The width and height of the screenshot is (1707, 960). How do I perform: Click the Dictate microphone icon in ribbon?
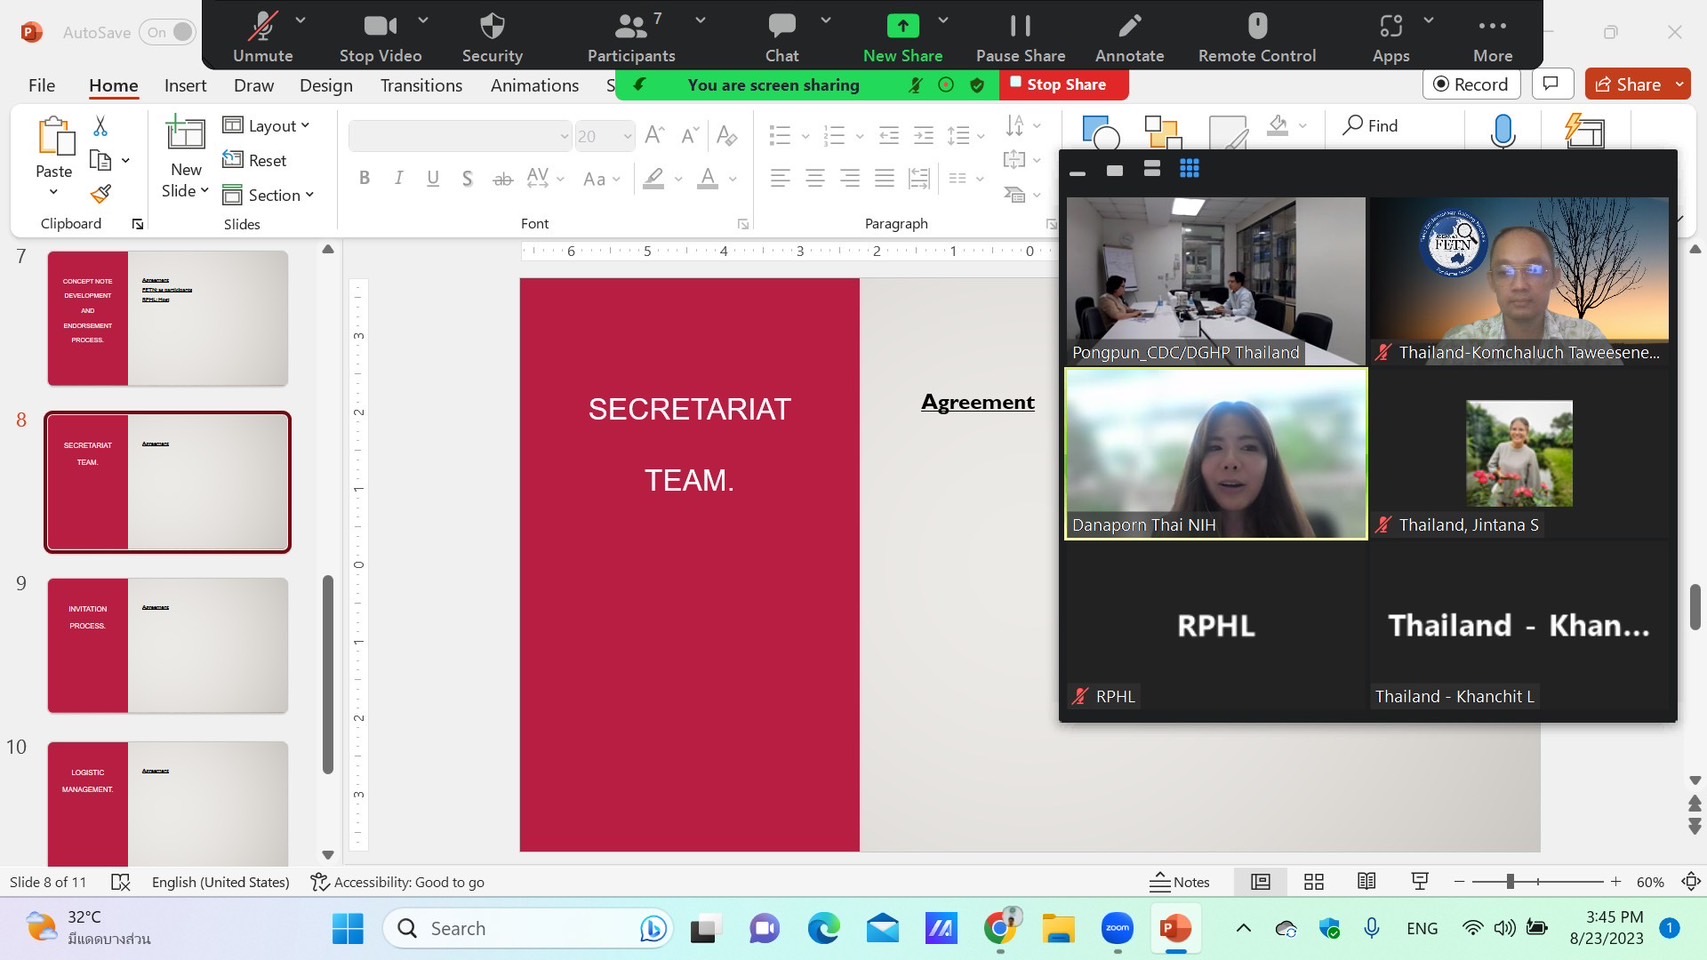[x=1502, y=131]
